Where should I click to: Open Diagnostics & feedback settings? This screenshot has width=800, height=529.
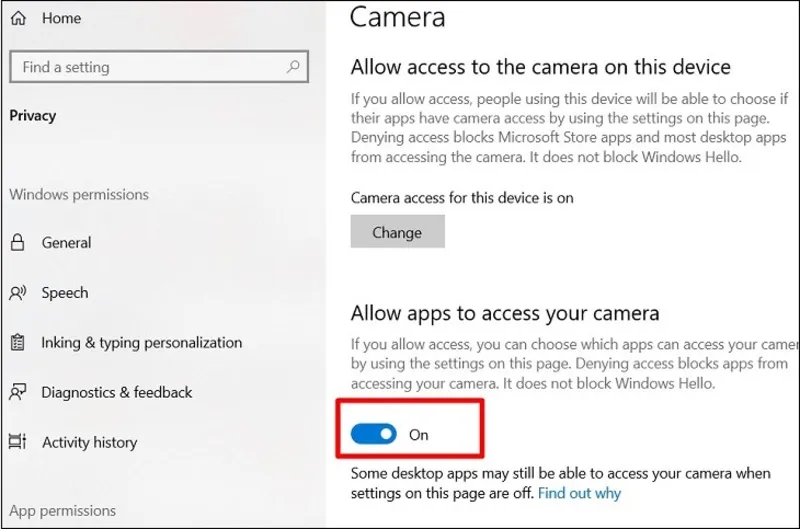pyautogui.click(x=116, y=393)
